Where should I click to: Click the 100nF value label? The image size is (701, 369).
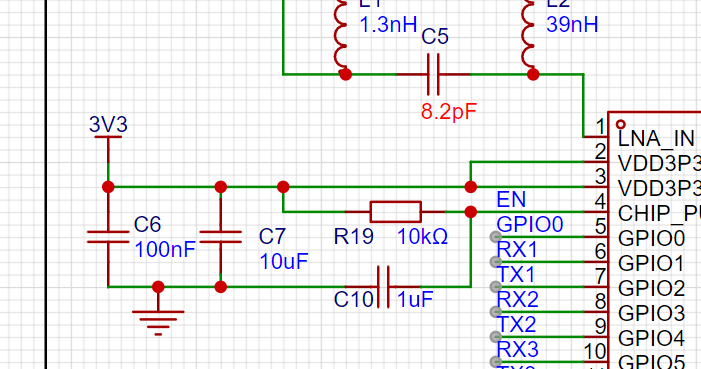pyautogui.click(x=165, y=250)
